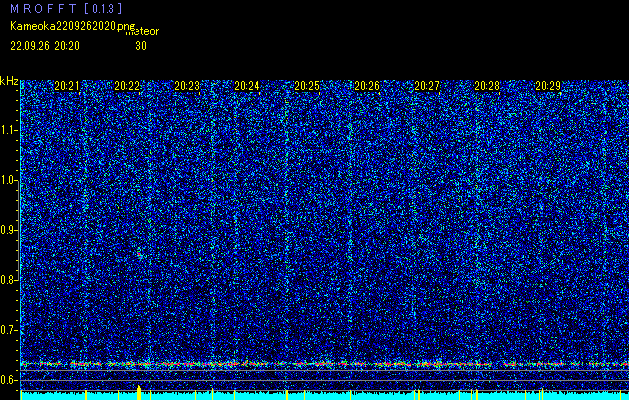Click the 1.1 frequency axis label
The height and width of the screenshot is (400, 629).
pos(8,130)
